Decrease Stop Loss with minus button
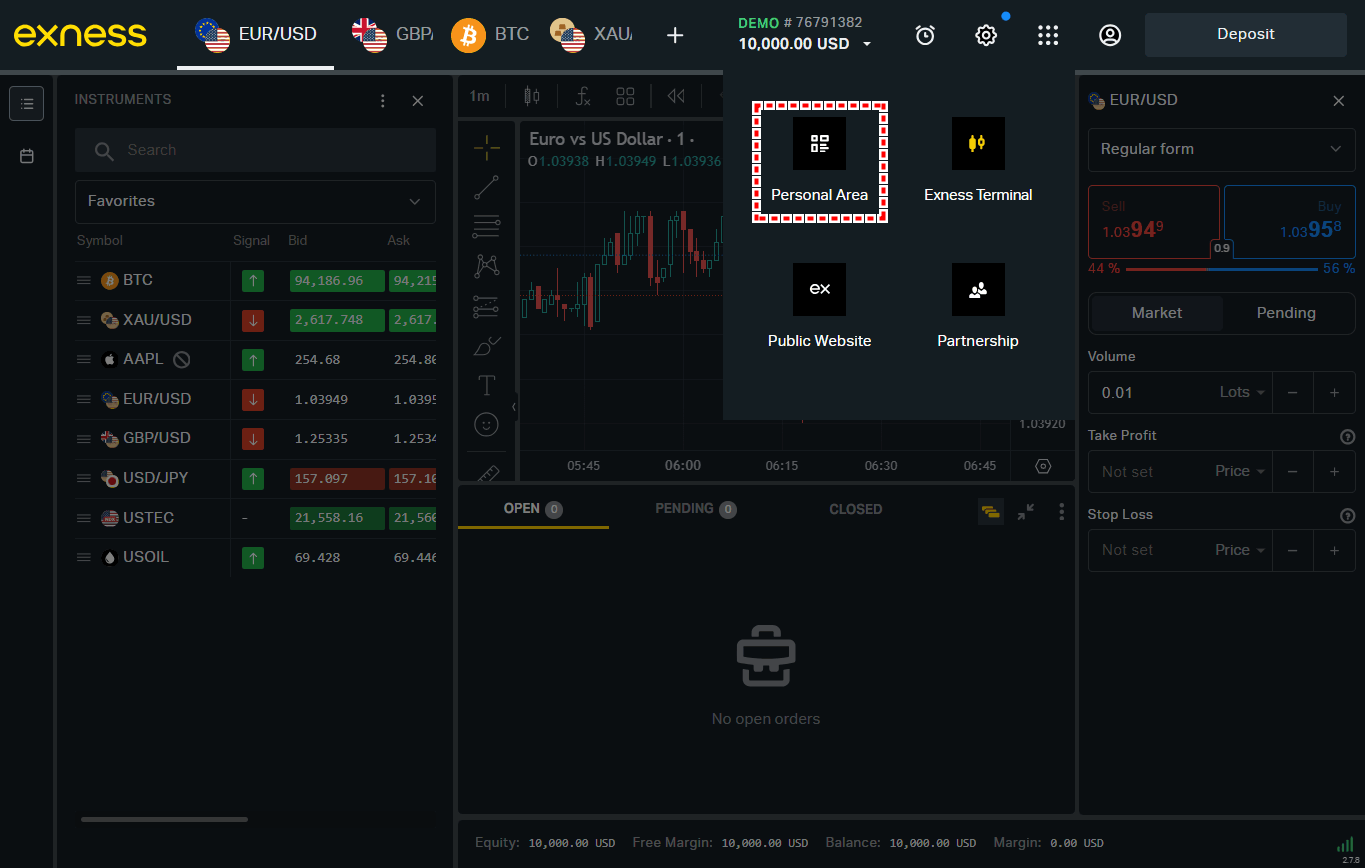 pyautogui.click(x=1292, y=550)
